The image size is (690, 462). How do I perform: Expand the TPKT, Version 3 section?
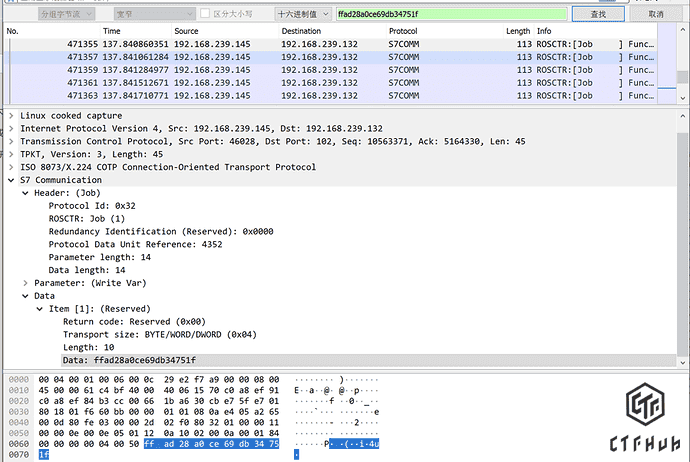[11, 153]
